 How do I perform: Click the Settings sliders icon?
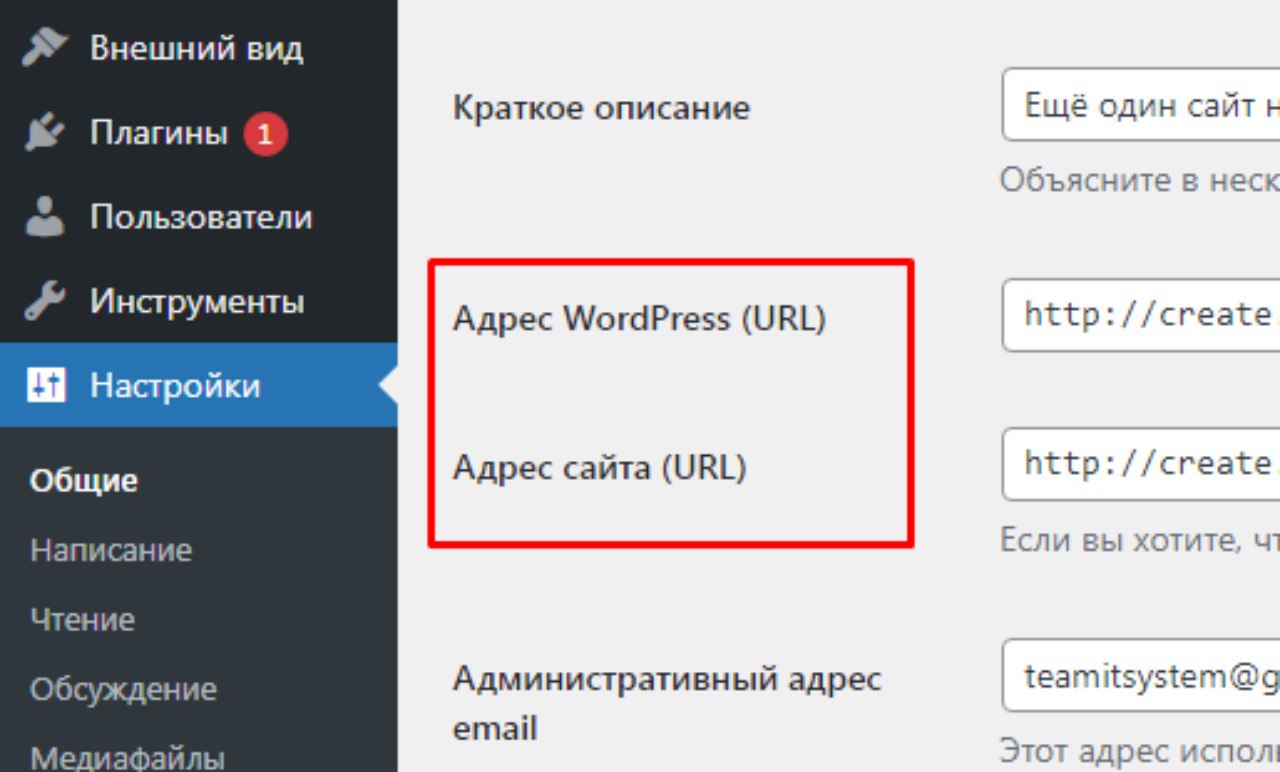point(45,386)
